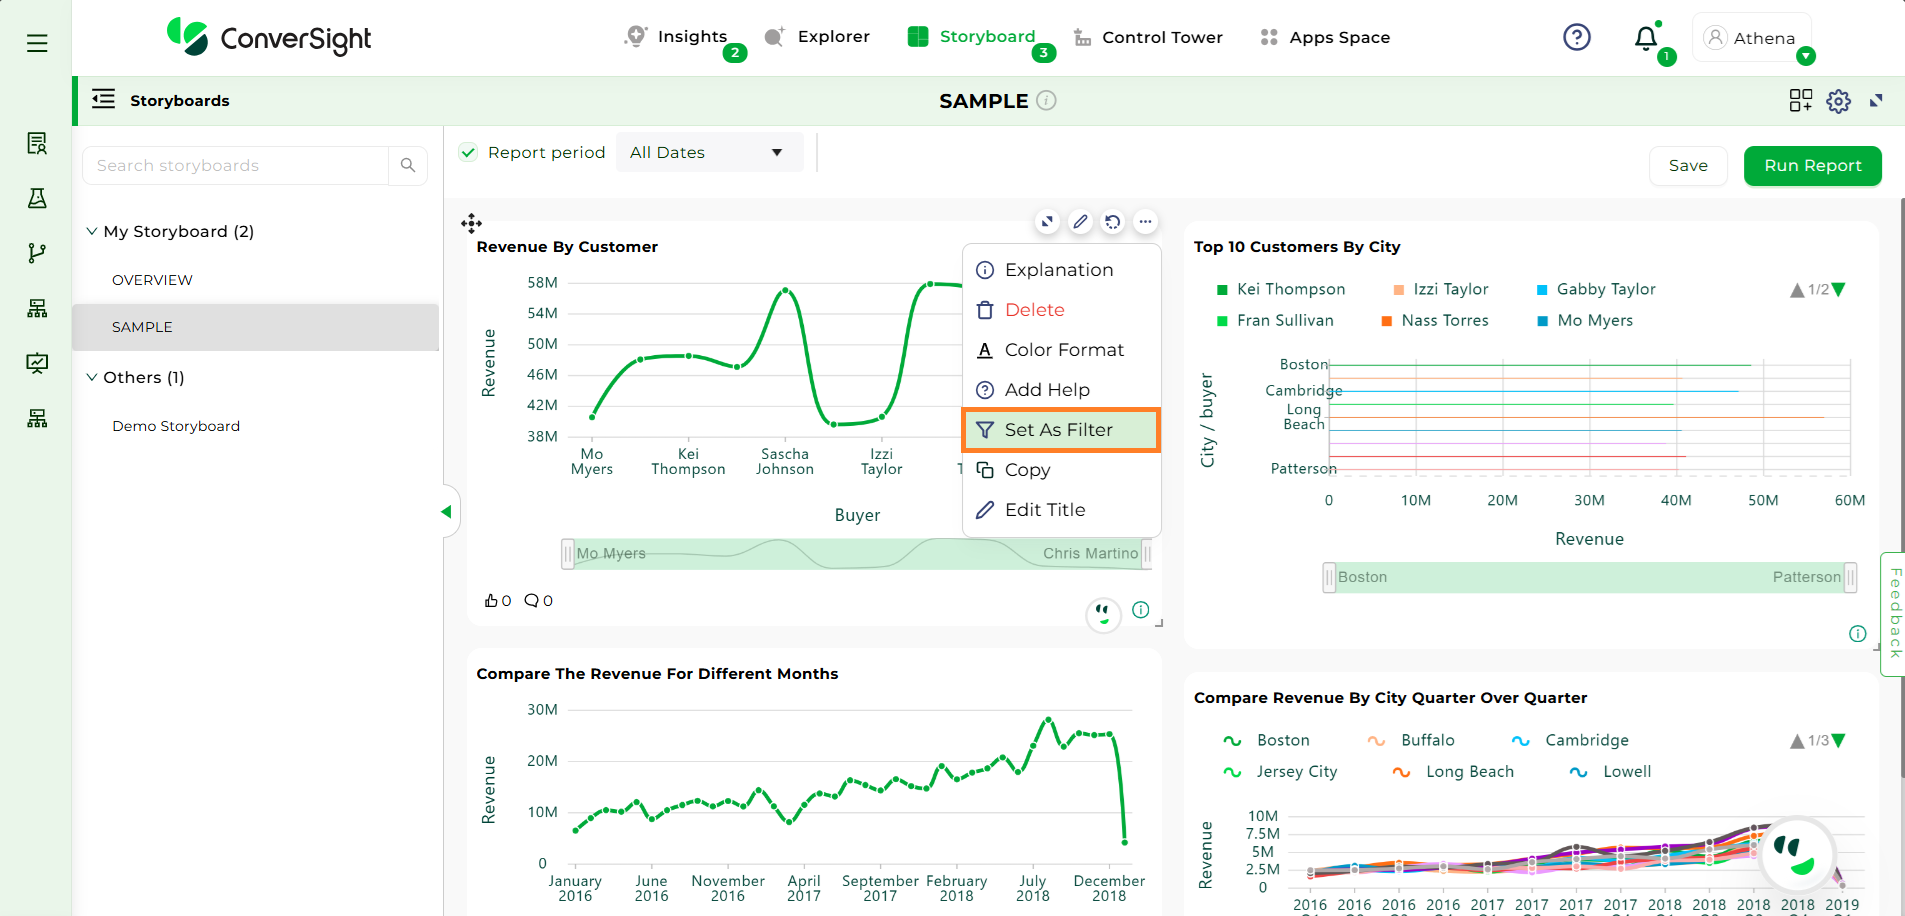Click the Run Report button
The height and width of the screenshot is (916, 1905).
point(1812,166)
